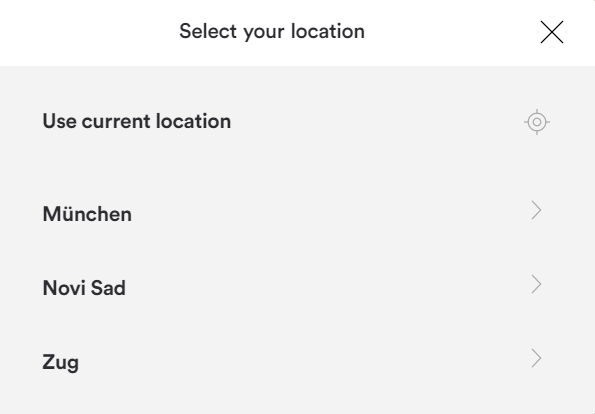The height and width of the screenshot is (414, 595).
Task: Activate the Use current location option
Action: 298,121
